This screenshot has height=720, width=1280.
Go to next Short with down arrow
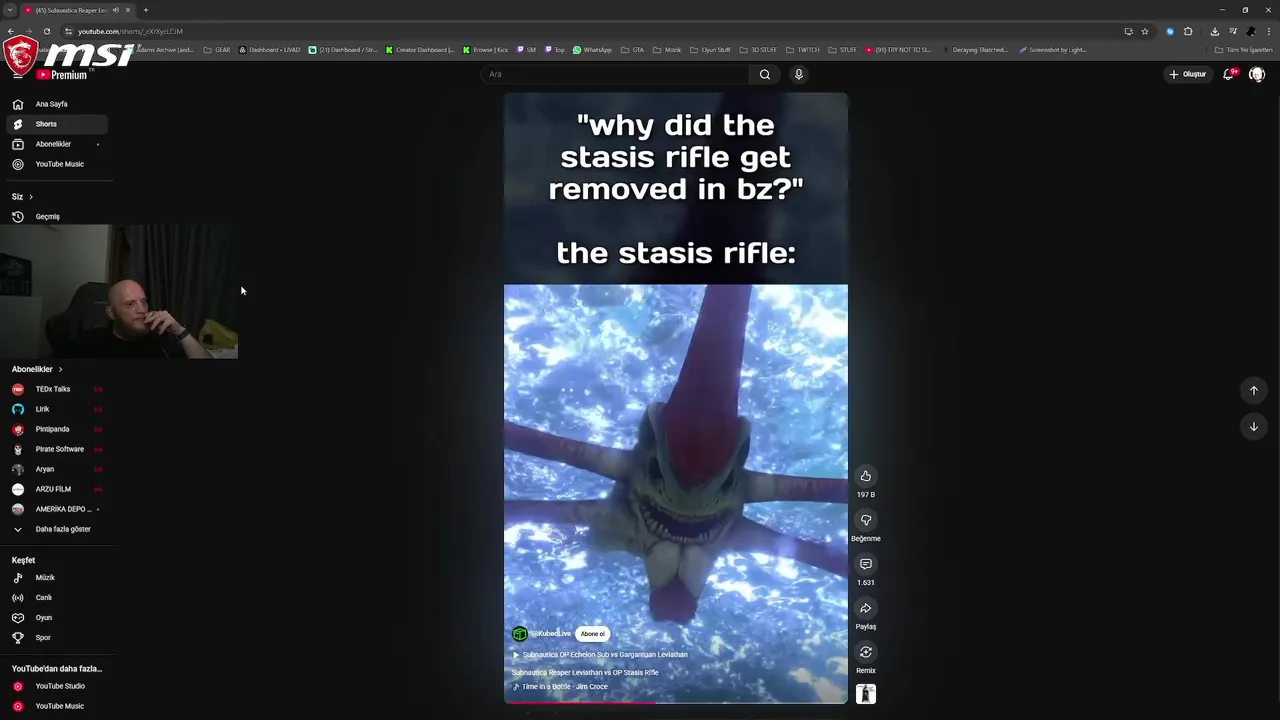(1253, 427)
